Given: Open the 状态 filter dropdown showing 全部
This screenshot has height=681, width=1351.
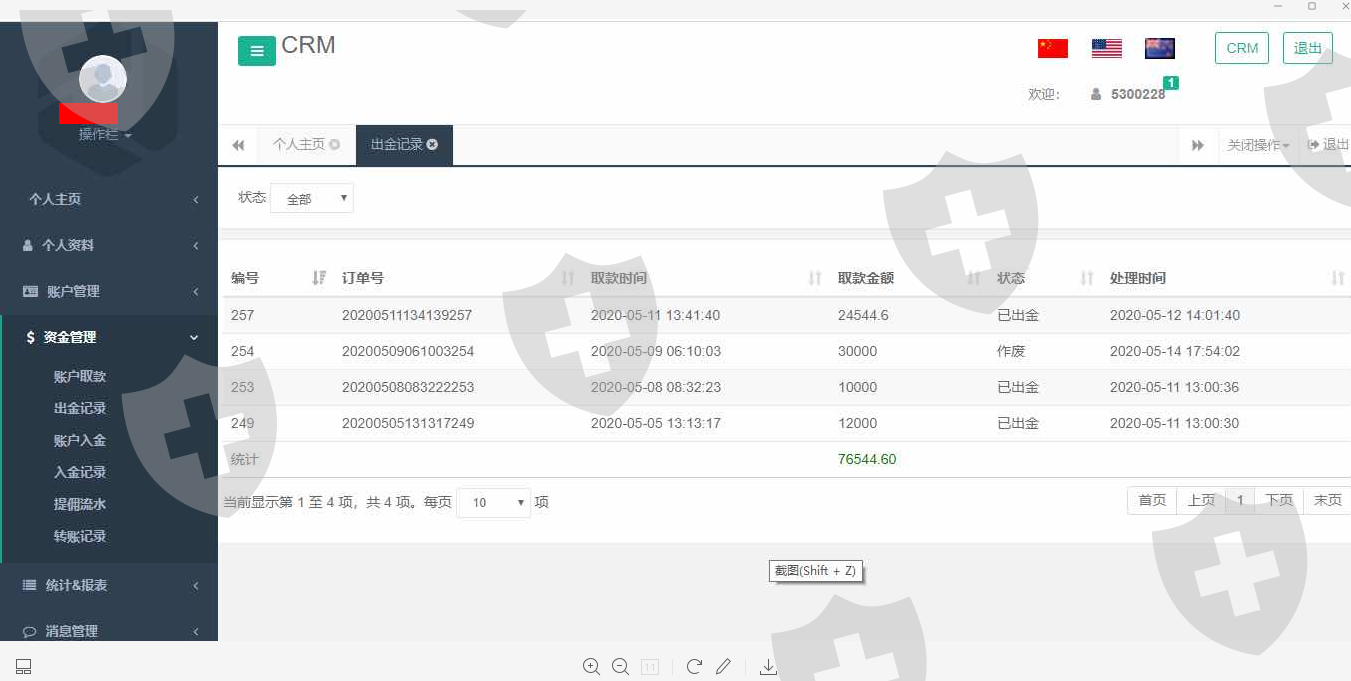Looking at the screenshot, I should click(312, 198).
